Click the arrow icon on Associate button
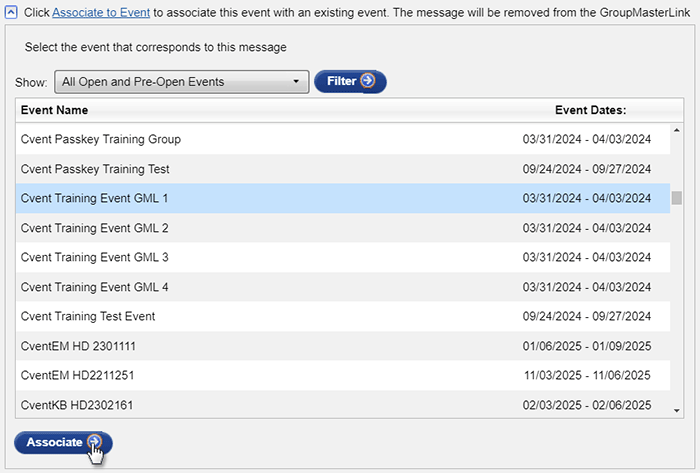Image resolution: width=700 pixels, height=473 pixels. (95, 442)
